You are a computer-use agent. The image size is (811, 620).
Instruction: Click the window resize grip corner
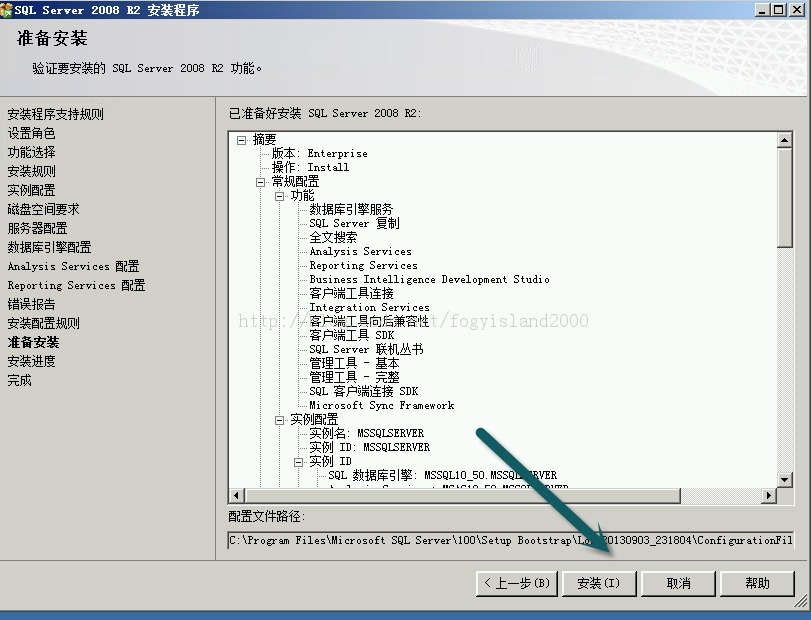[801, 601]
